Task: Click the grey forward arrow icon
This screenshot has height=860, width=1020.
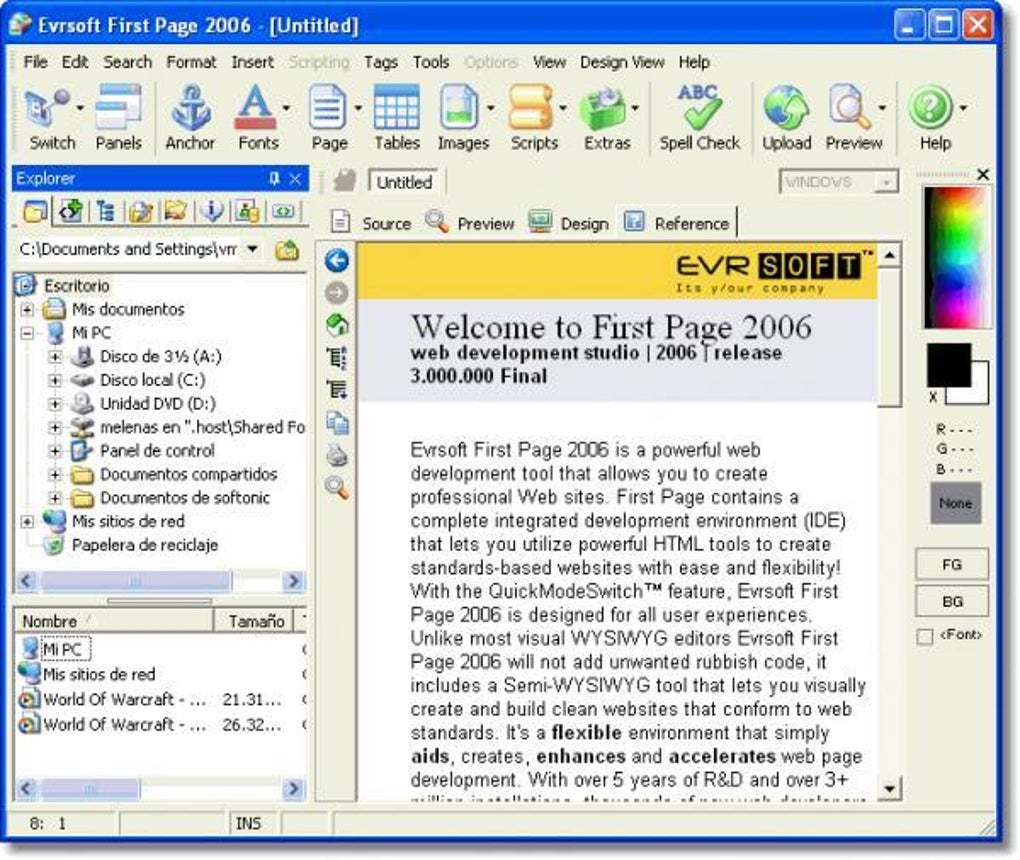Action: (x=336, y=293)
